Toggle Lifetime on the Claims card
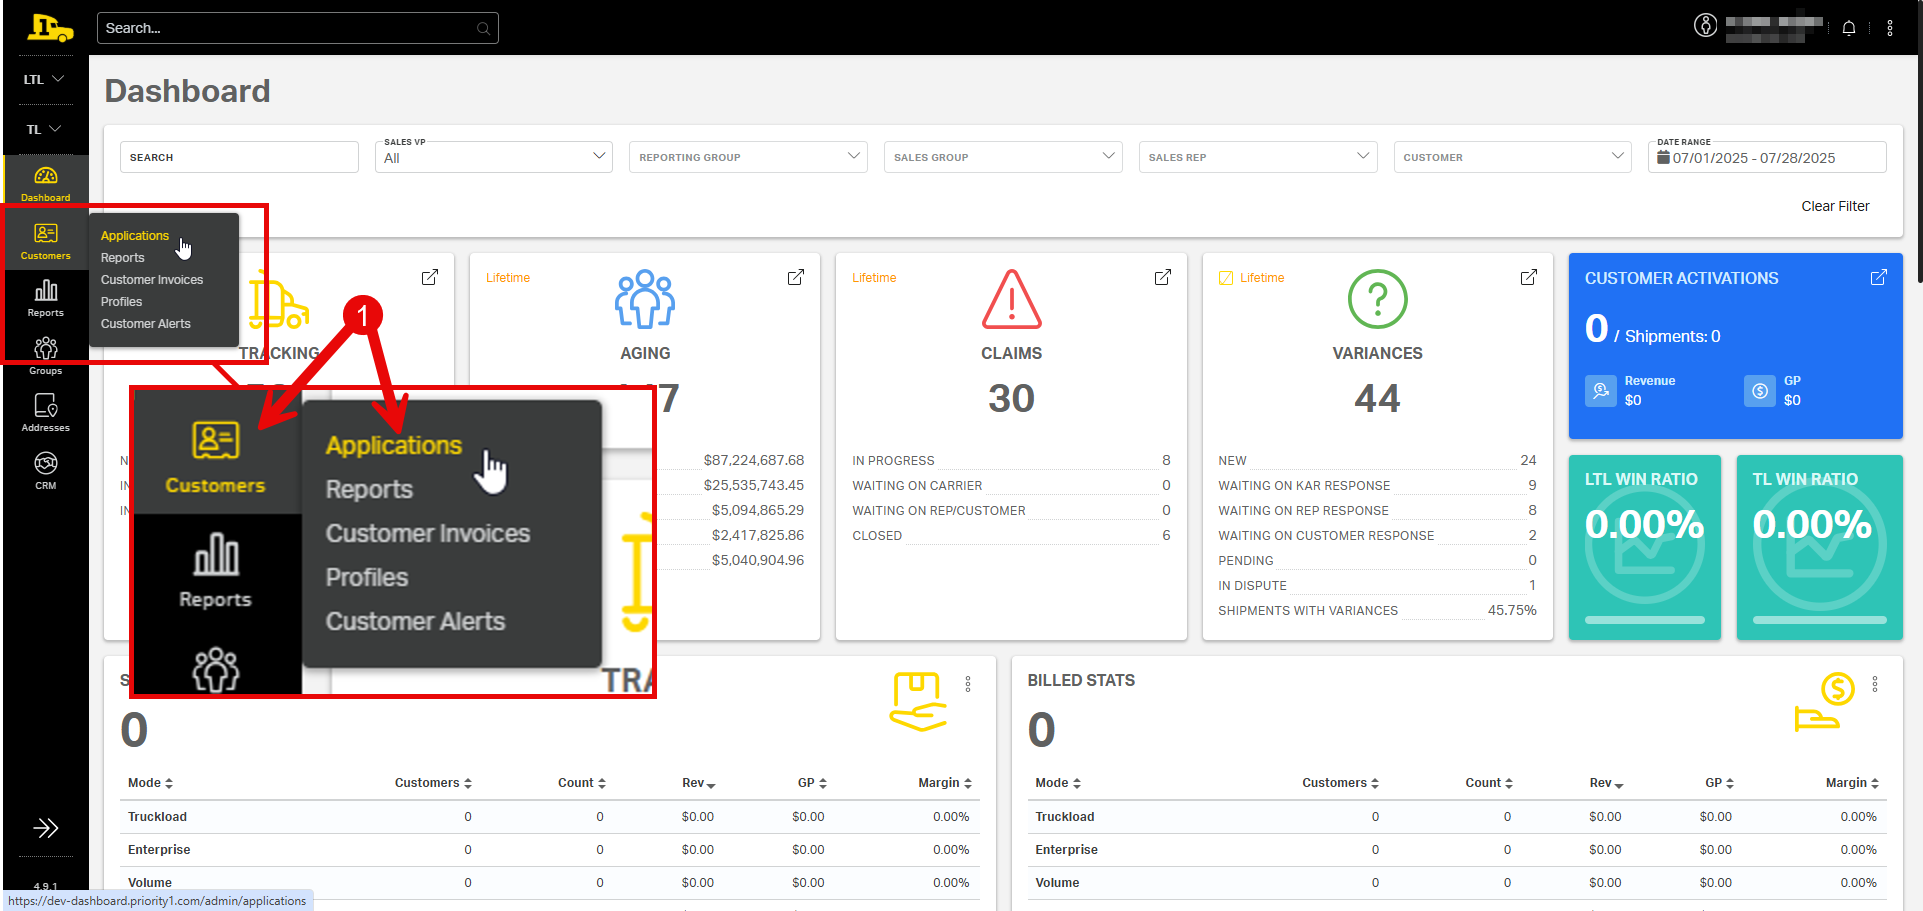Screen dimensions: 1923x911 pos(874,278)
